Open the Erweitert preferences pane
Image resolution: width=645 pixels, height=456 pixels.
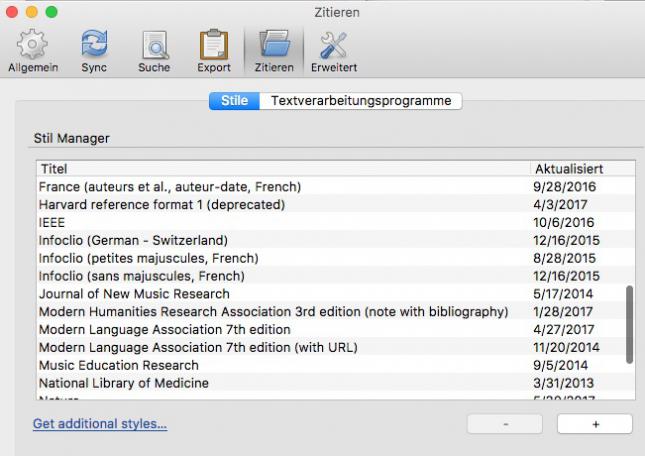click(333, 50)
